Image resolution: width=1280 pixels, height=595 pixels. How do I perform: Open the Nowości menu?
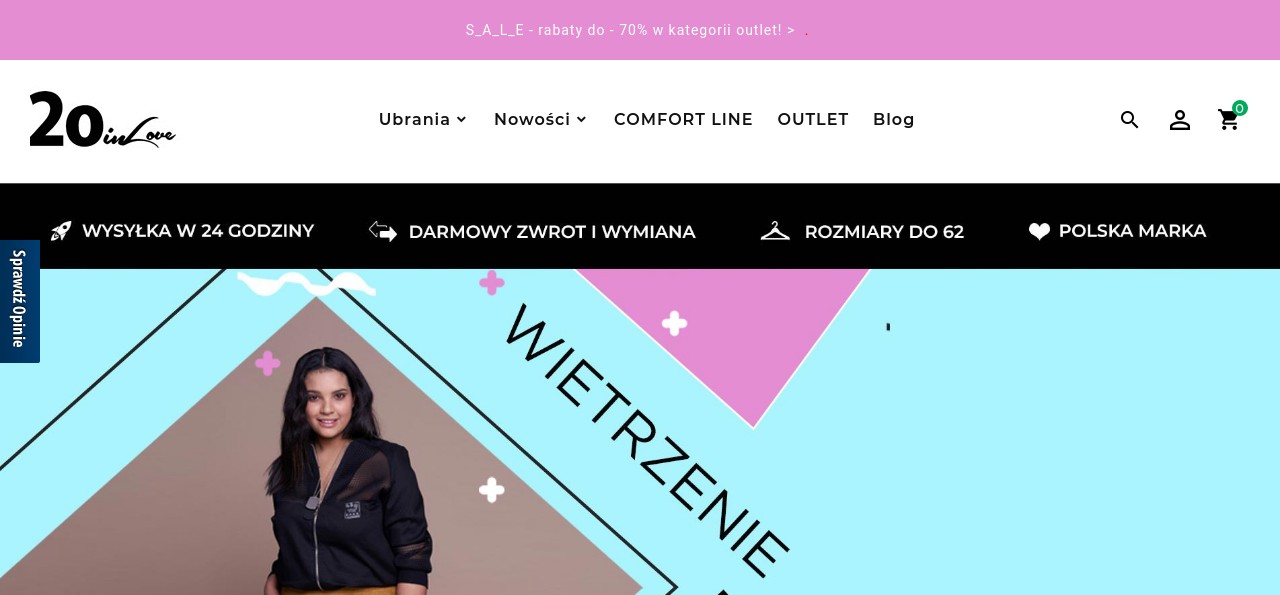[532, 120]
